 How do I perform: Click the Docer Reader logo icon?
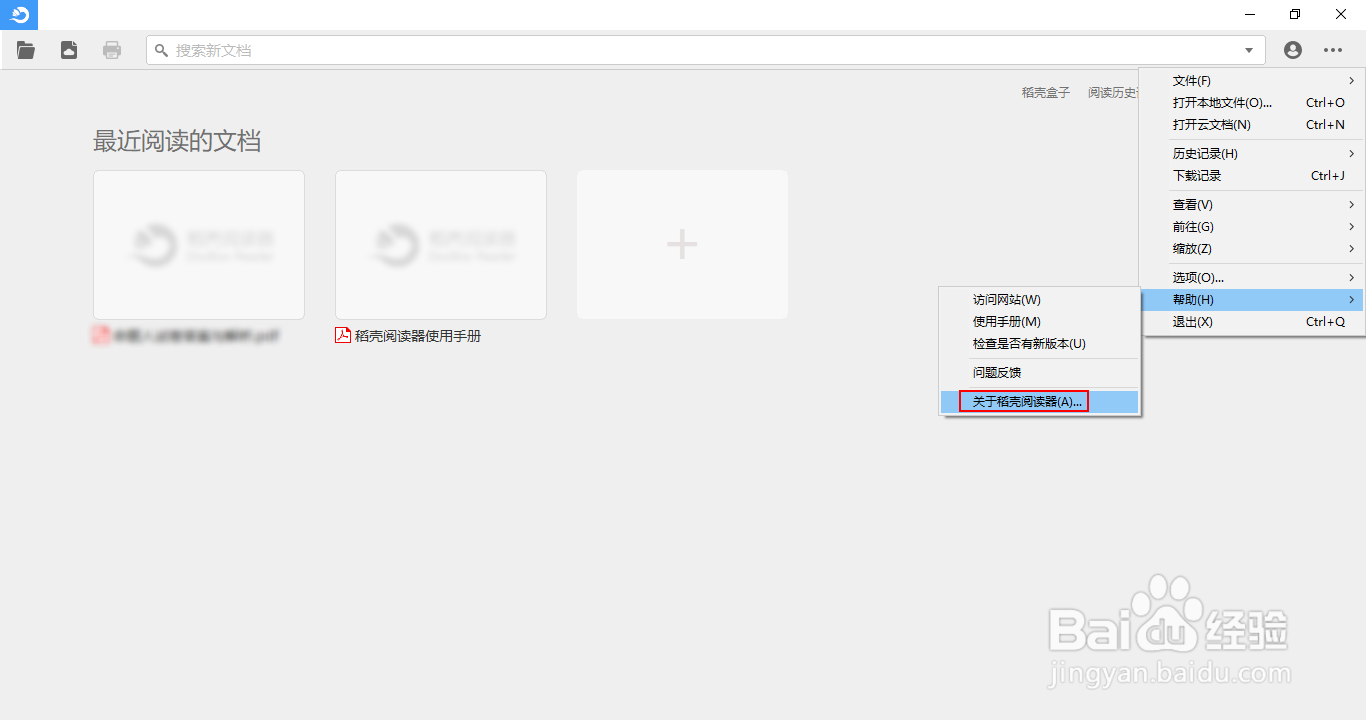click(19, 14)
